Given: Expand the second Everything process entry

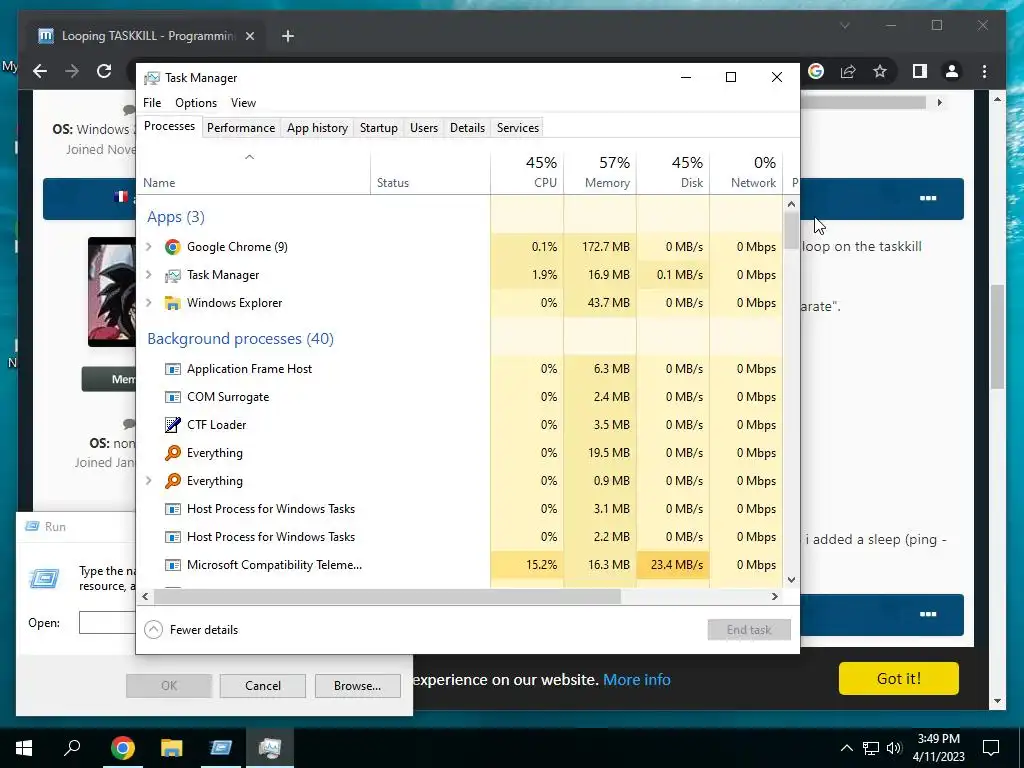Looking at the screenshot, I should tap(149, 481).
